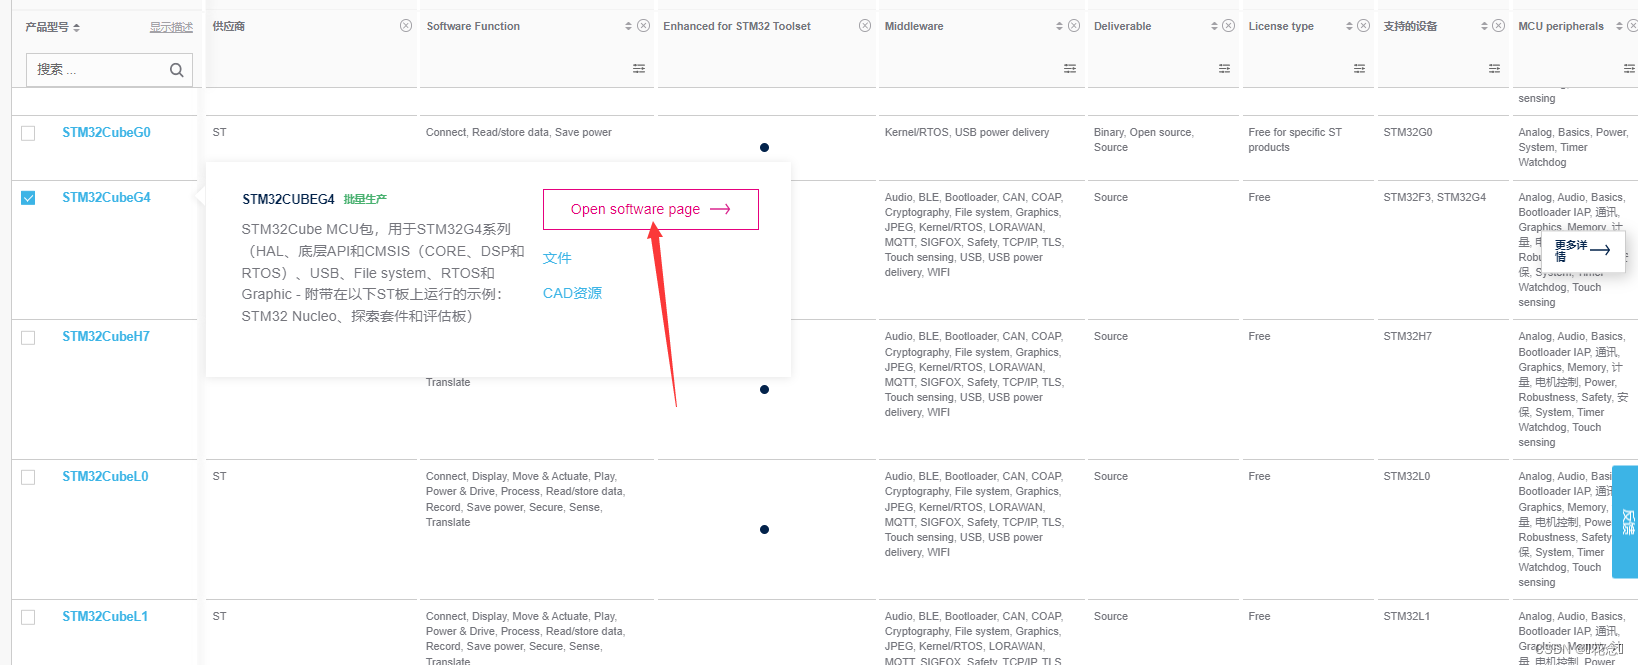The image size is (1638, 665).
Task: Click the Deliverable column header label
Action: [1122, 26]
